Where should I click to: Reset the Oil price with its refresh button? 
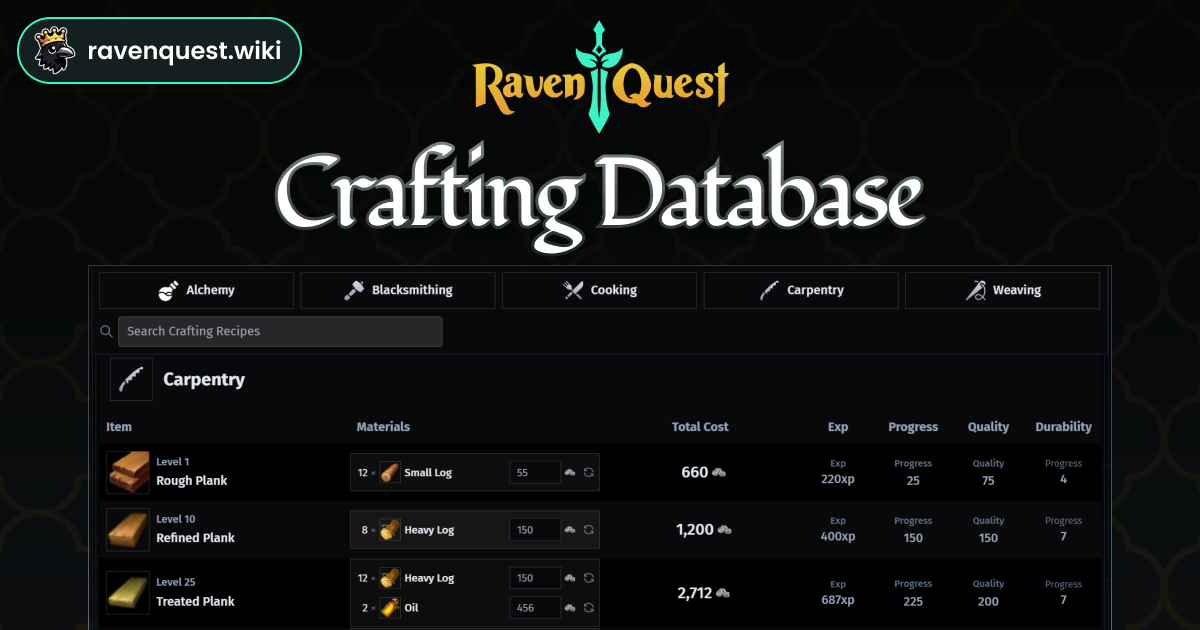point(589,607)
